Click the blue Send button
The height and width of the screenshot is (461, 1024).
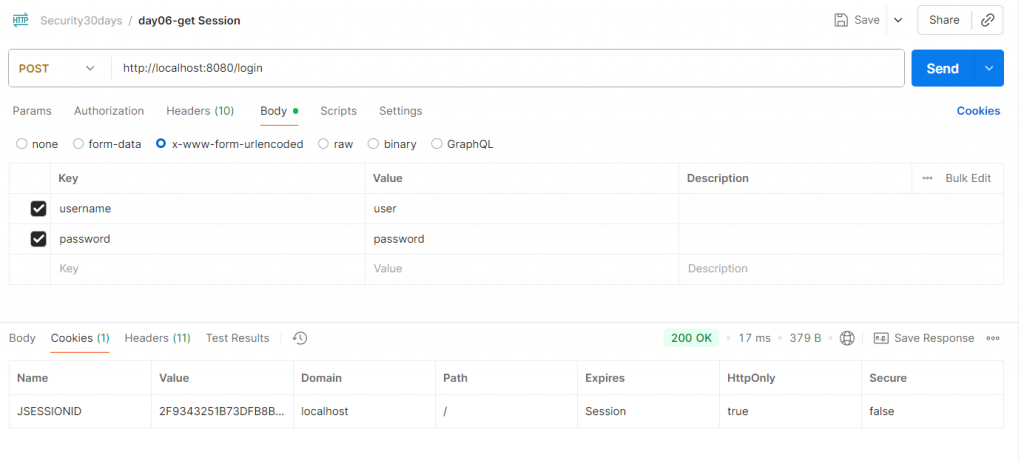coord(942,68)
